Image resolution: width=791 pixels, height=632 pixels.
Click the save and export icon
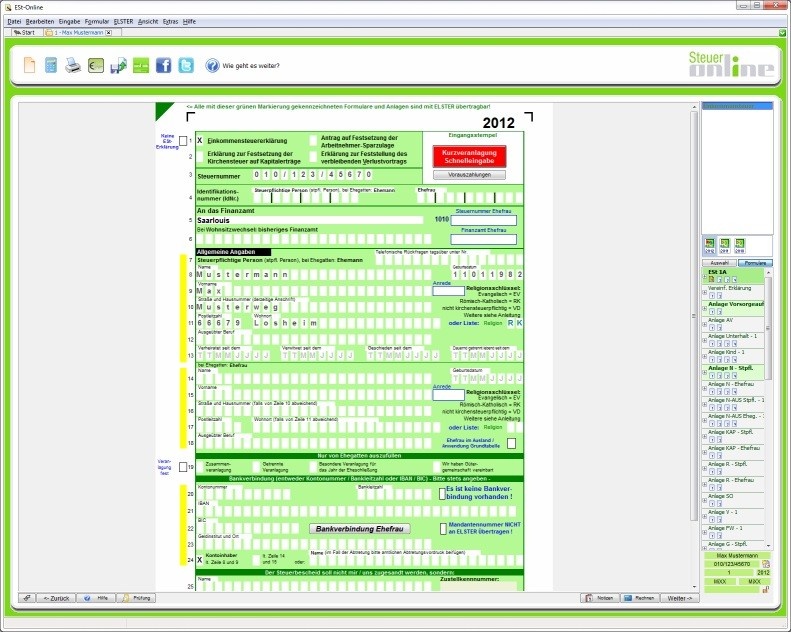point(119,66)
